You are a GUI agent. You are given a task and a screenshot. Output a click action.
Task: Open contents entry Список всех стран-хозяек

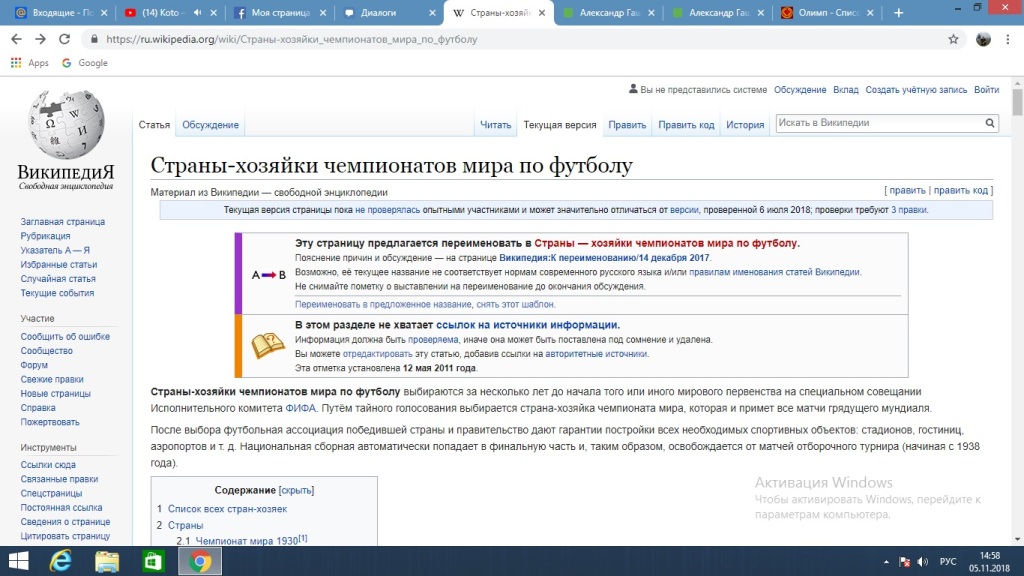(227, 509)
